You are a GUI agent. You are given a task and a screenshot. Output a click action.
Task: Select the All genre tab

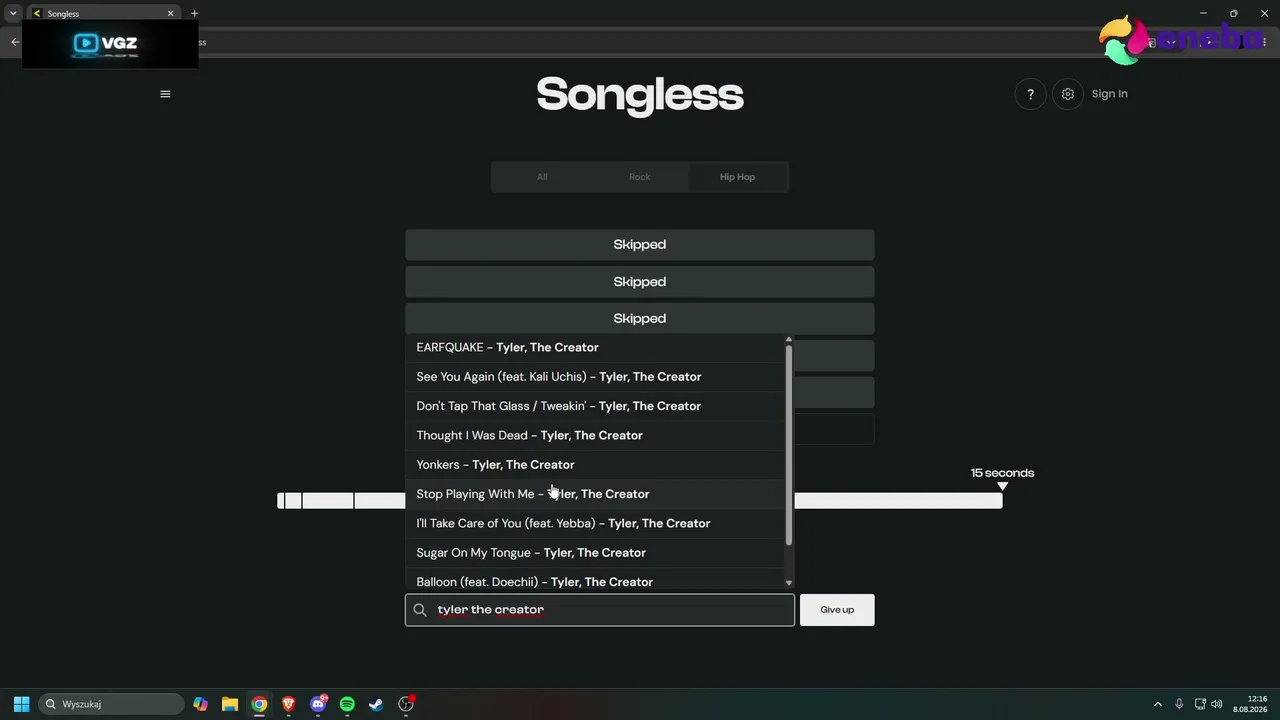[x=541, y=177]
